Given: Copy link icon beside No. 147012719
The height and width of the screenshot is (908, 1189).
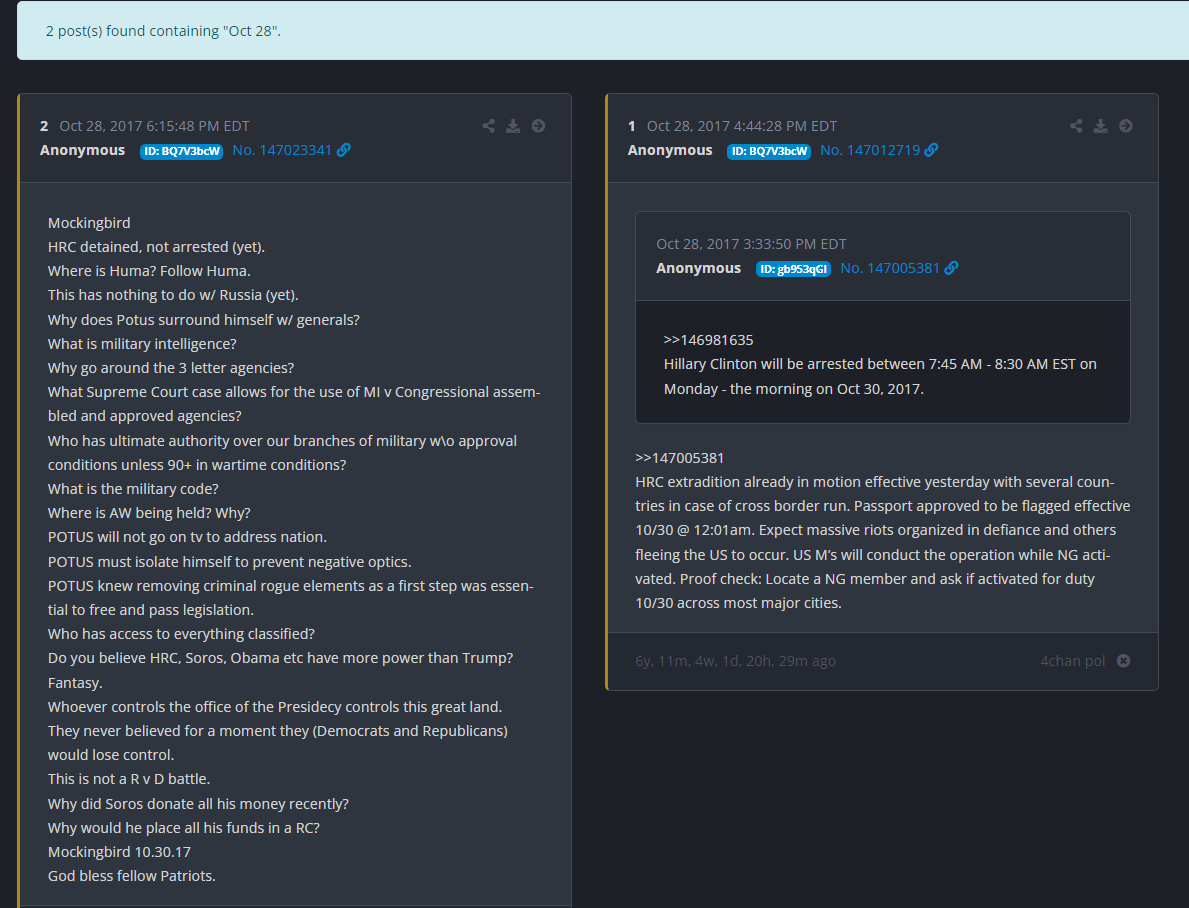Looking at the screenshot, I should (x=931, y=150).
